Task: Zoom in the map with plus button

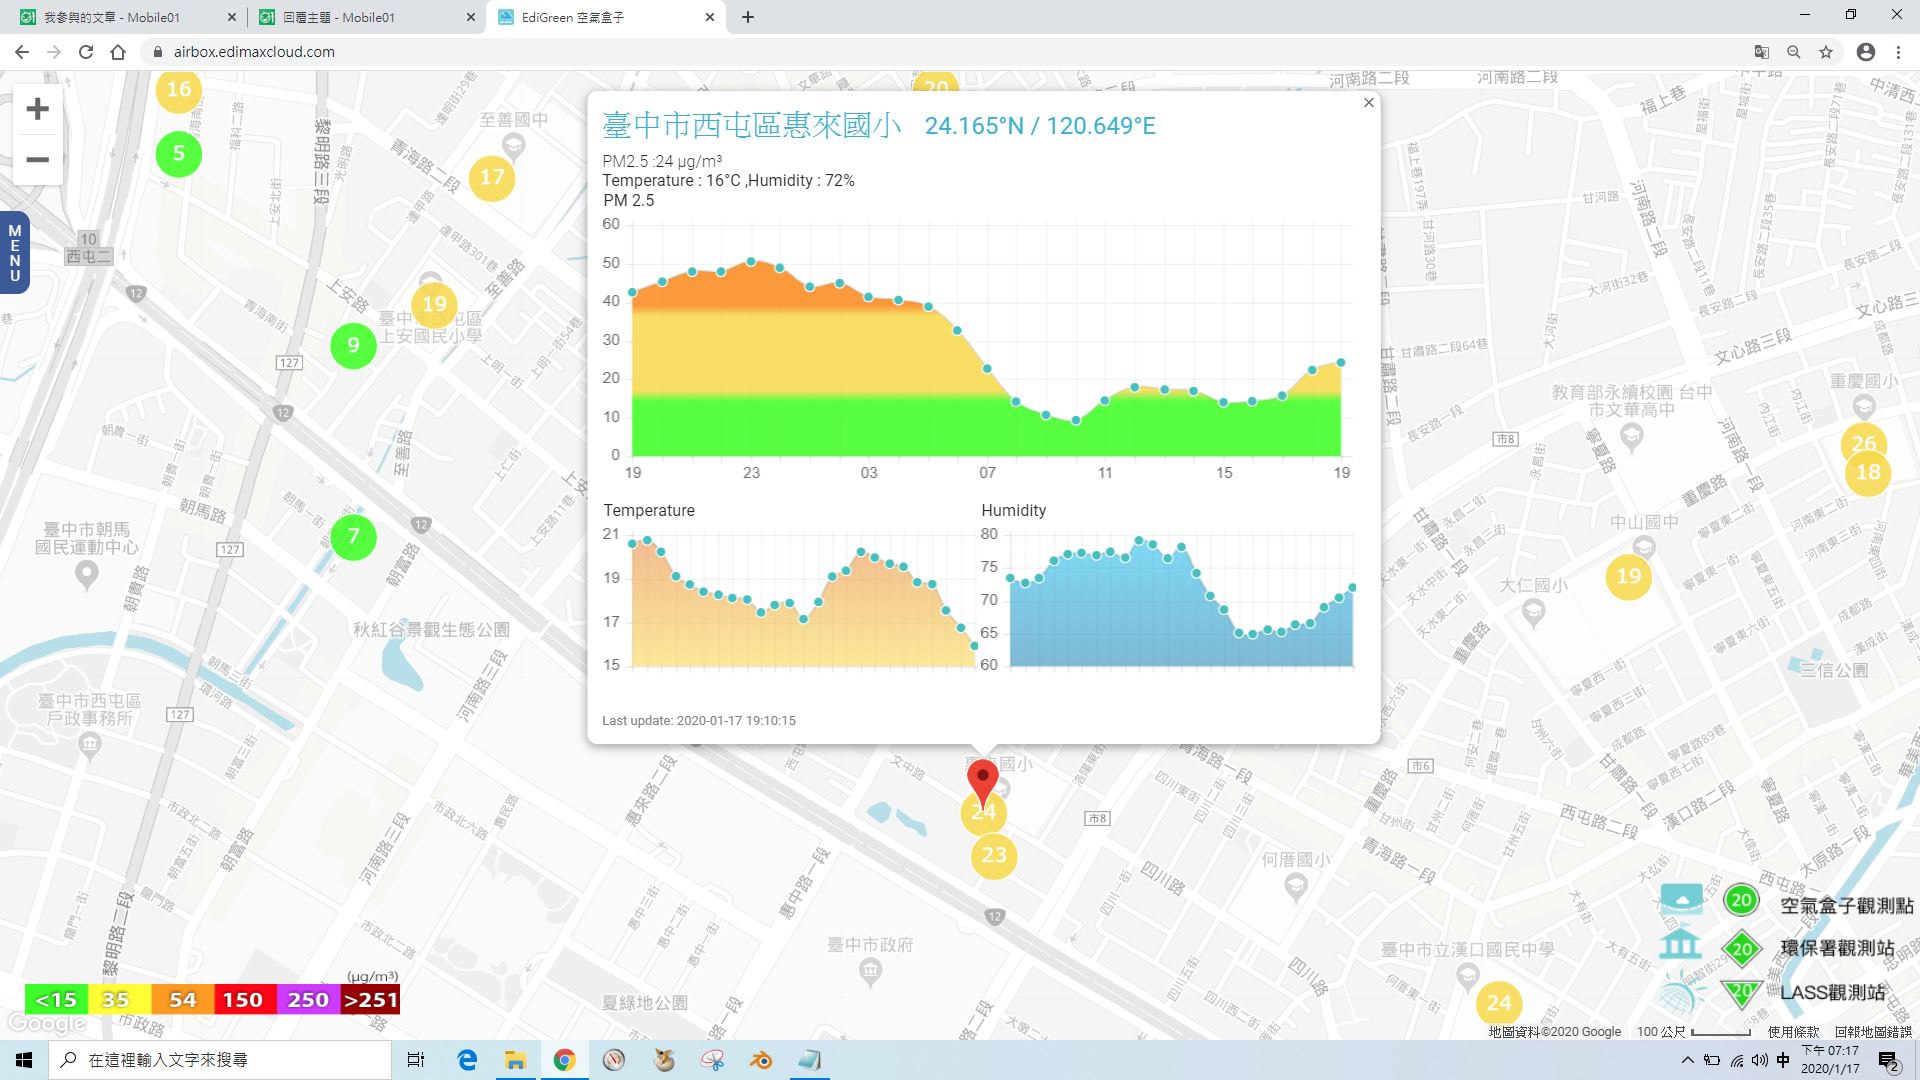Action: tap(37, 109)
